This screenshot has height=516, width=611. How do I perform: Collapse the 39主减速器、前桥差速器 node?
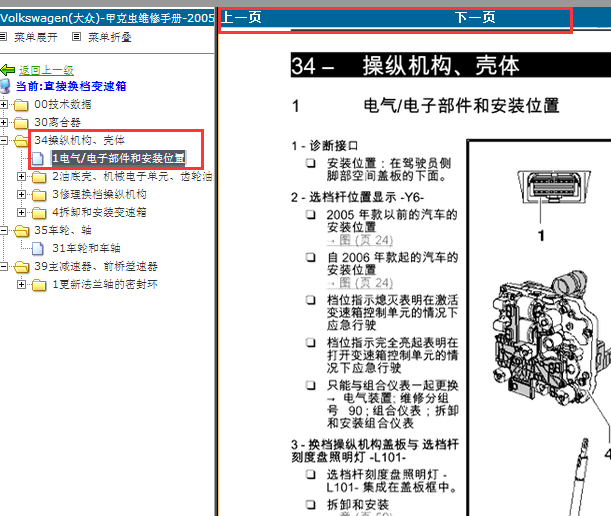tap(4, 267)
